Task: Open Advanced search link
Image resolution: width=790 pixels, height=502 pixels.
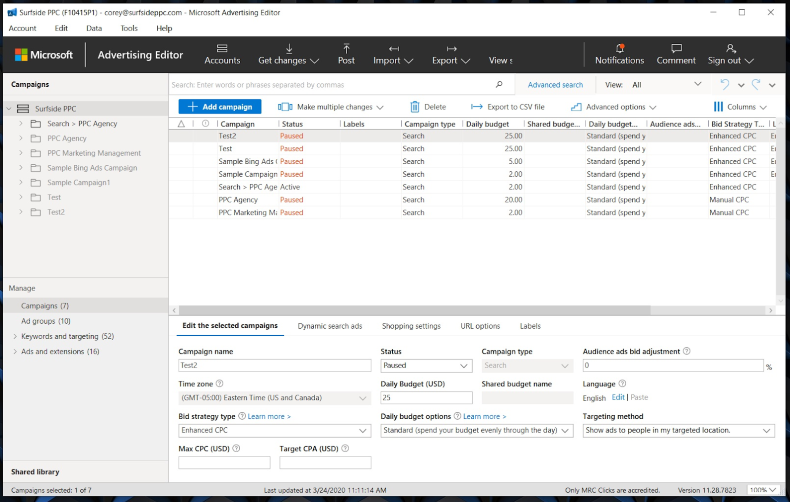Action: pos(555,85)
